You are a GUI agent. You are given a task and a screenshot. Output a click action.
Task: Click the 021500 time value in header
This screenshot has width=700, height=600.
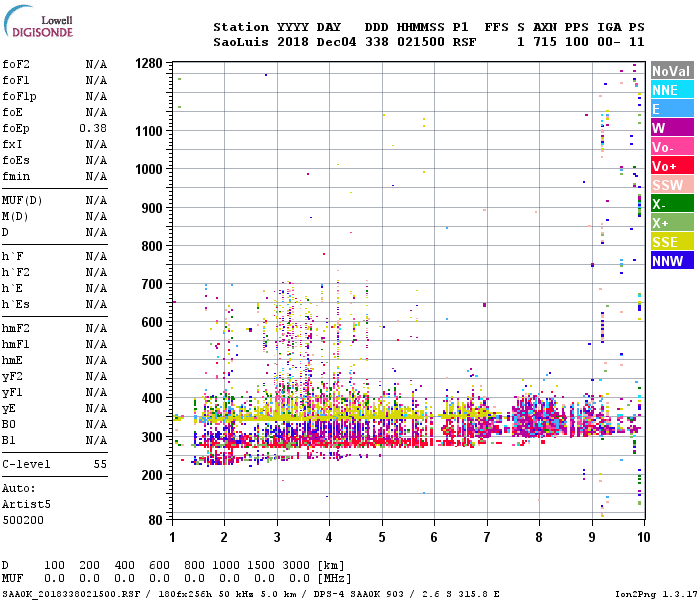tap(421, 42)
